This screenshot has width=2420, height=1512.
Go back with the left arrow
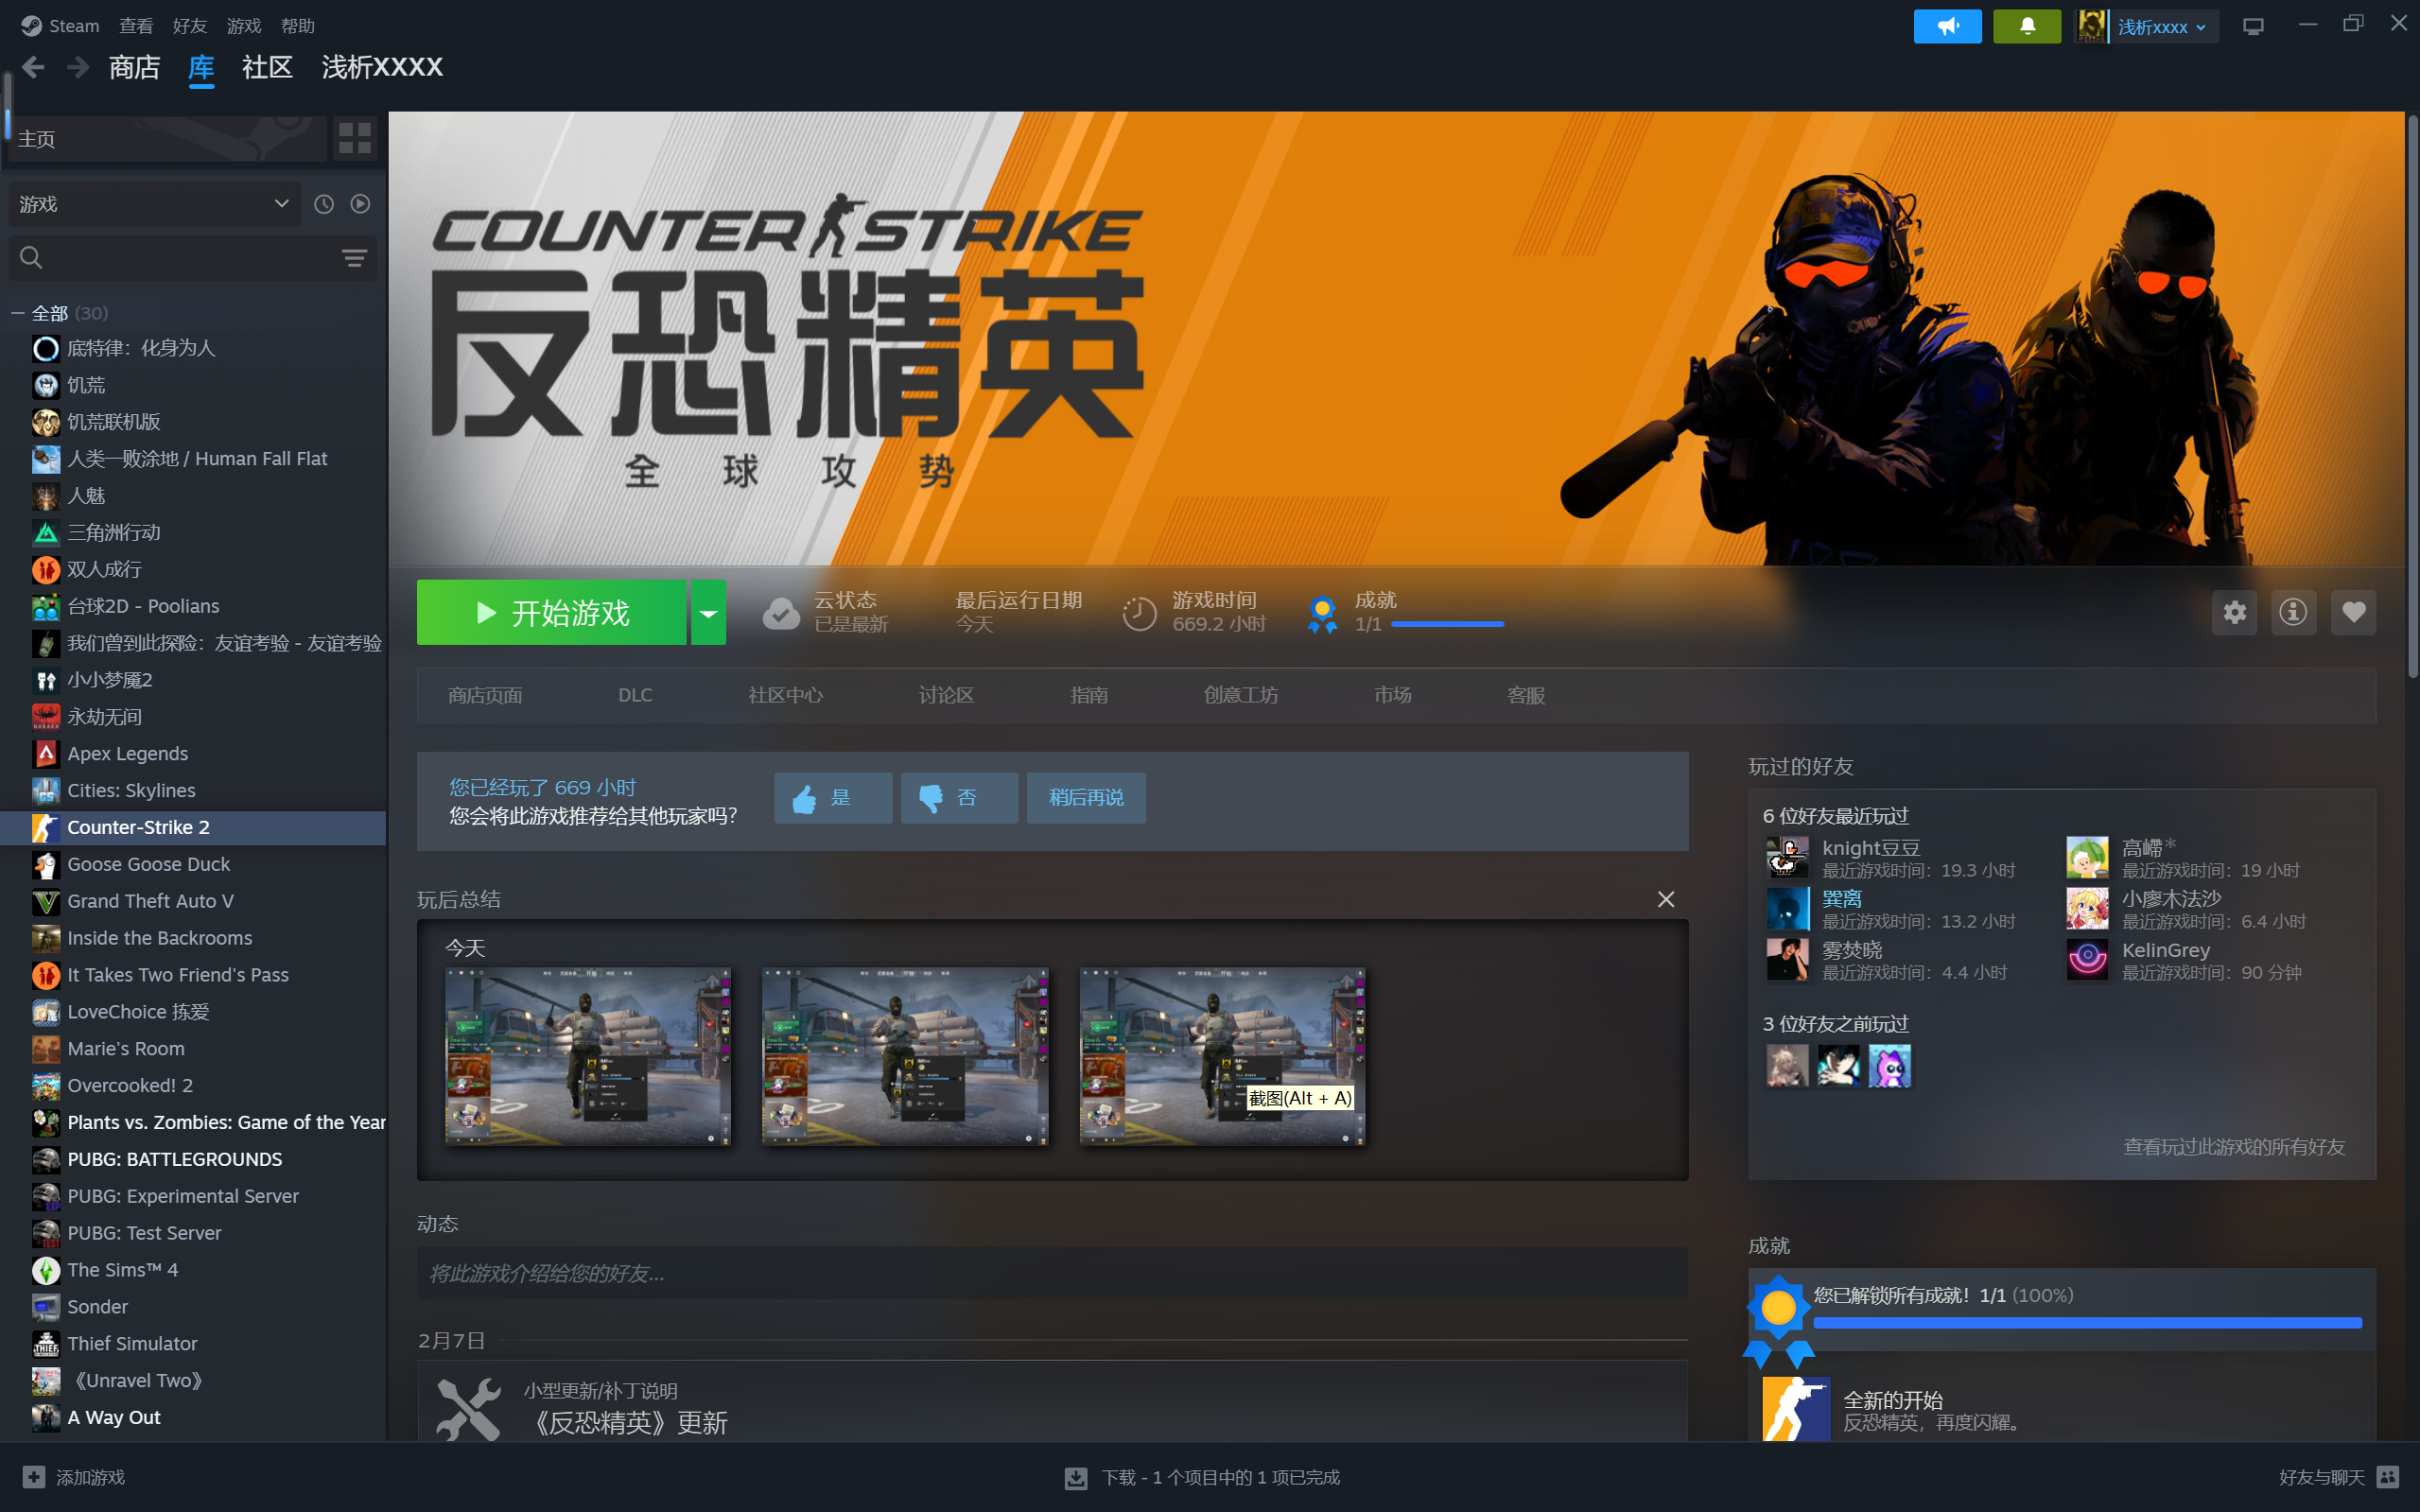point(33,67)
